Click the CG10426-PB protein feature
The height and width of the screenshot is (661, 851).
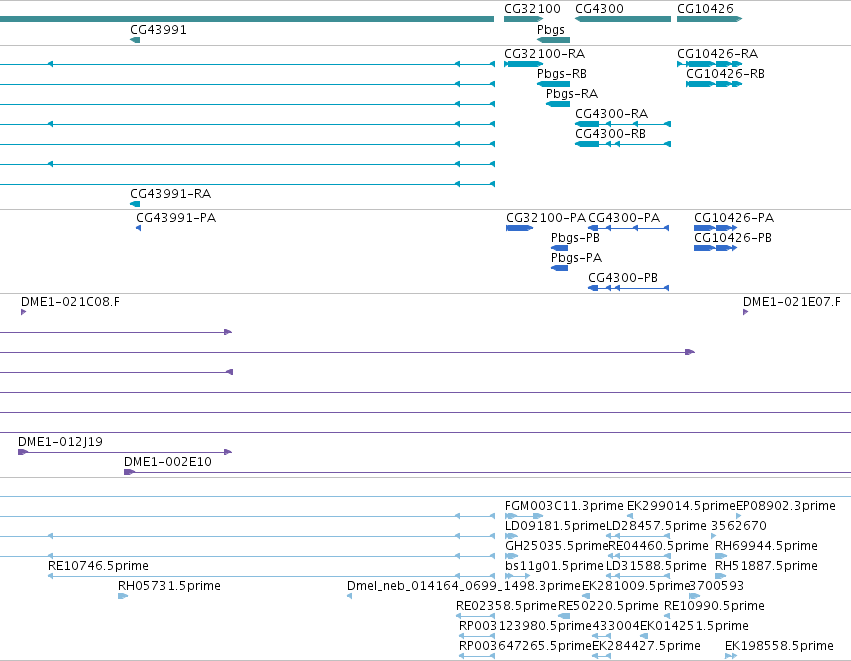[x=715, y=248]
